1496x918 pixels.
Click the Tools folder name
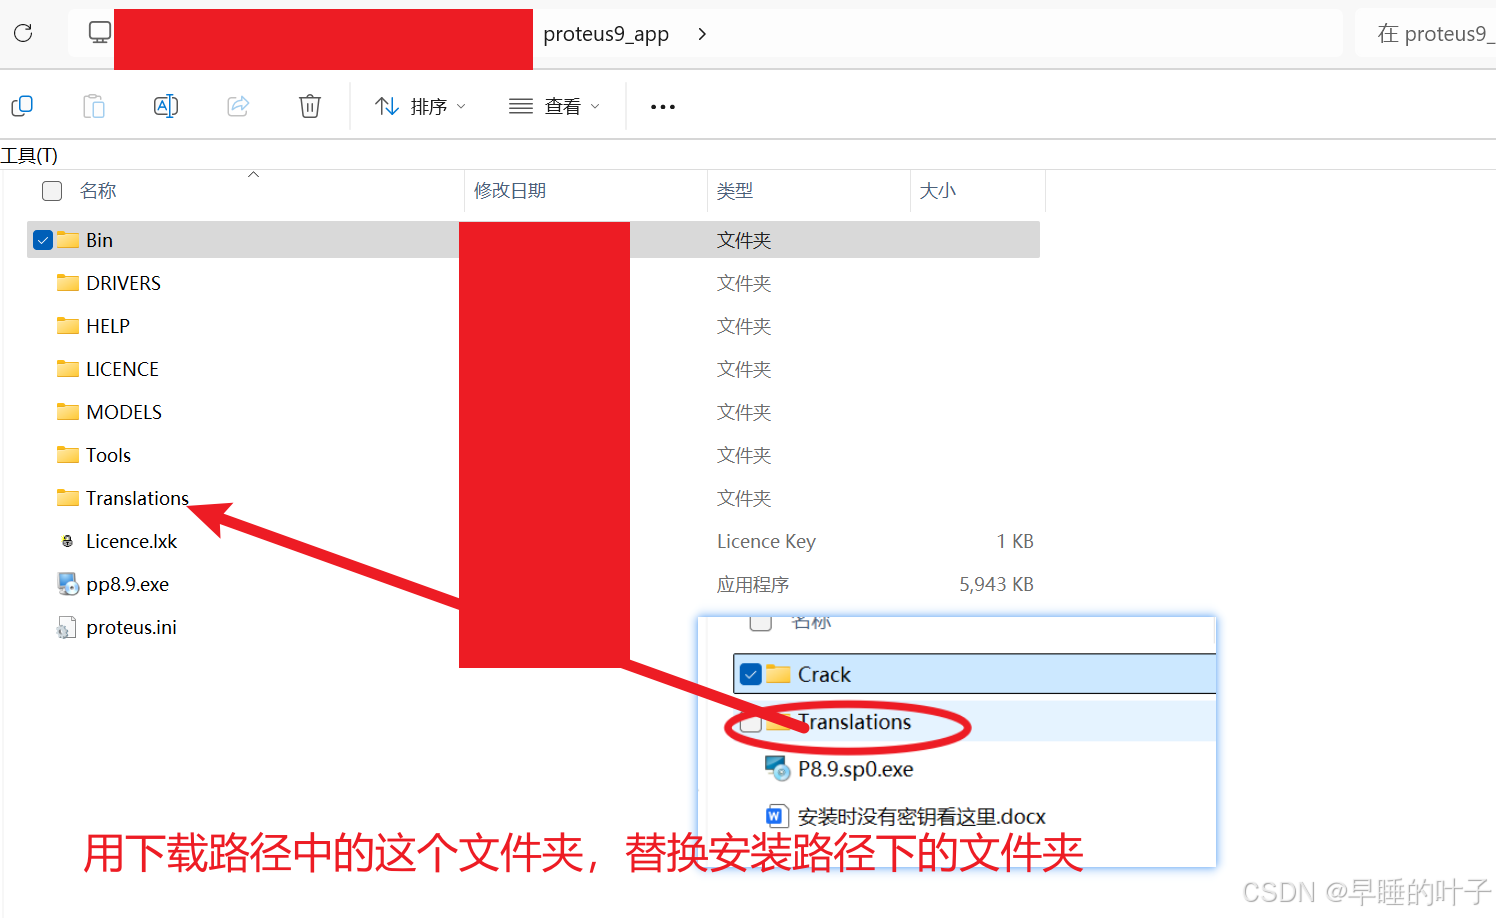[108, 455]
